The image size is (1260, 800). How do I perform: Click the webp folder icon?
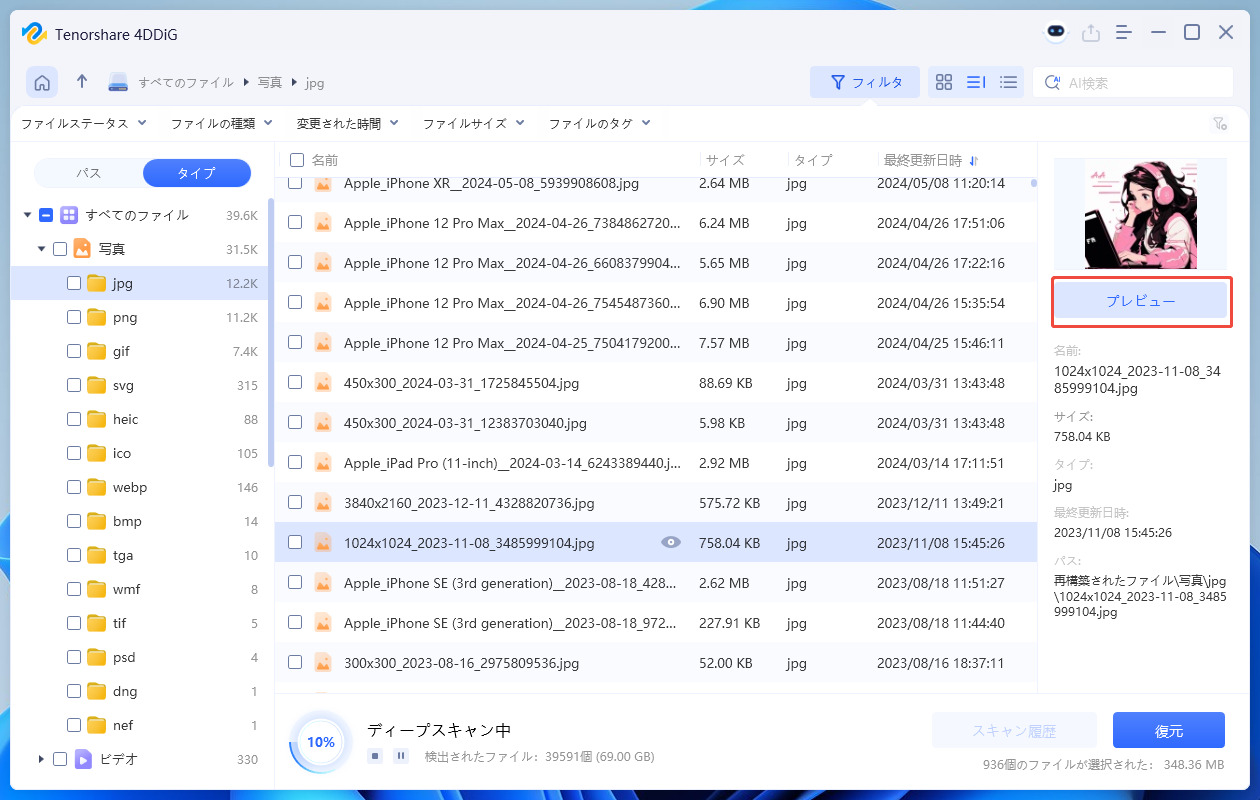(97, 487)
